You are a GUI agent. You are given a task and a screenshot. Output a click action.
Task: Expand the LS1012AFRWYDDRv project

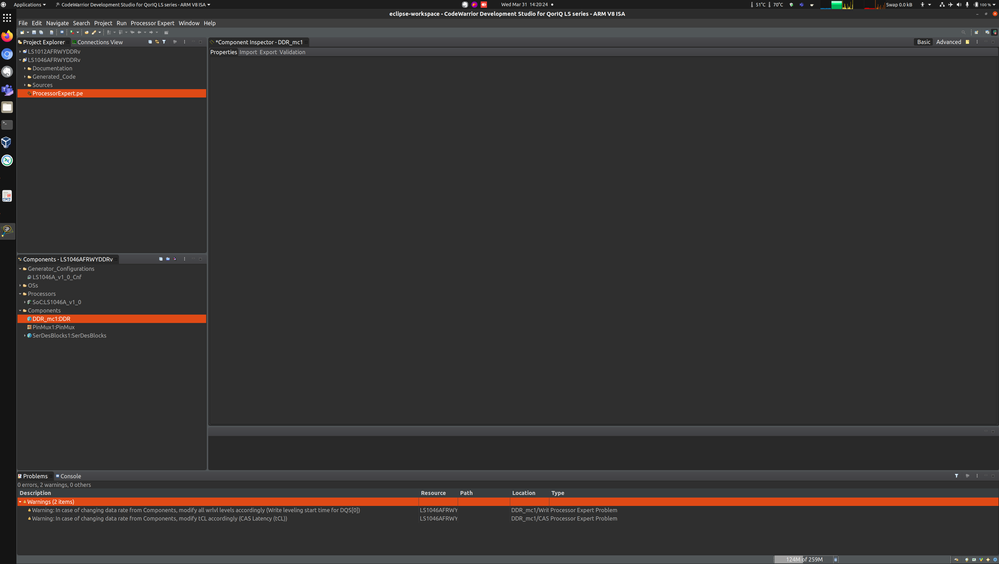coord(20,52)
